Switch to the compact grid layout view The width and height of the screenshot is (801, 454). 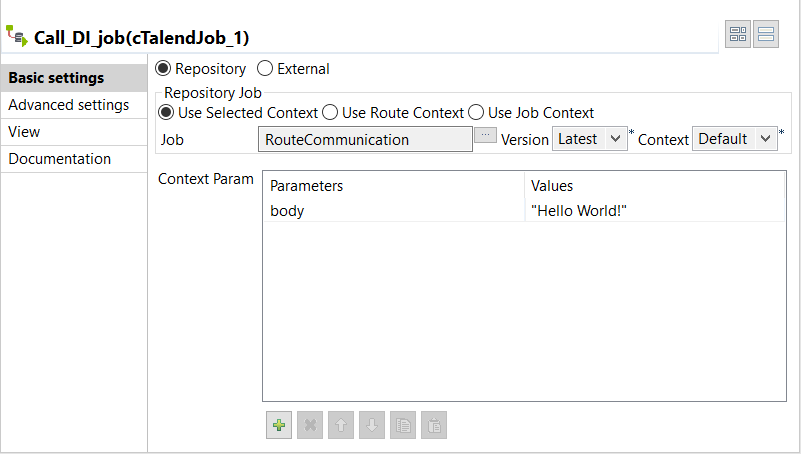pyautogui.click(x=739, y=35)
